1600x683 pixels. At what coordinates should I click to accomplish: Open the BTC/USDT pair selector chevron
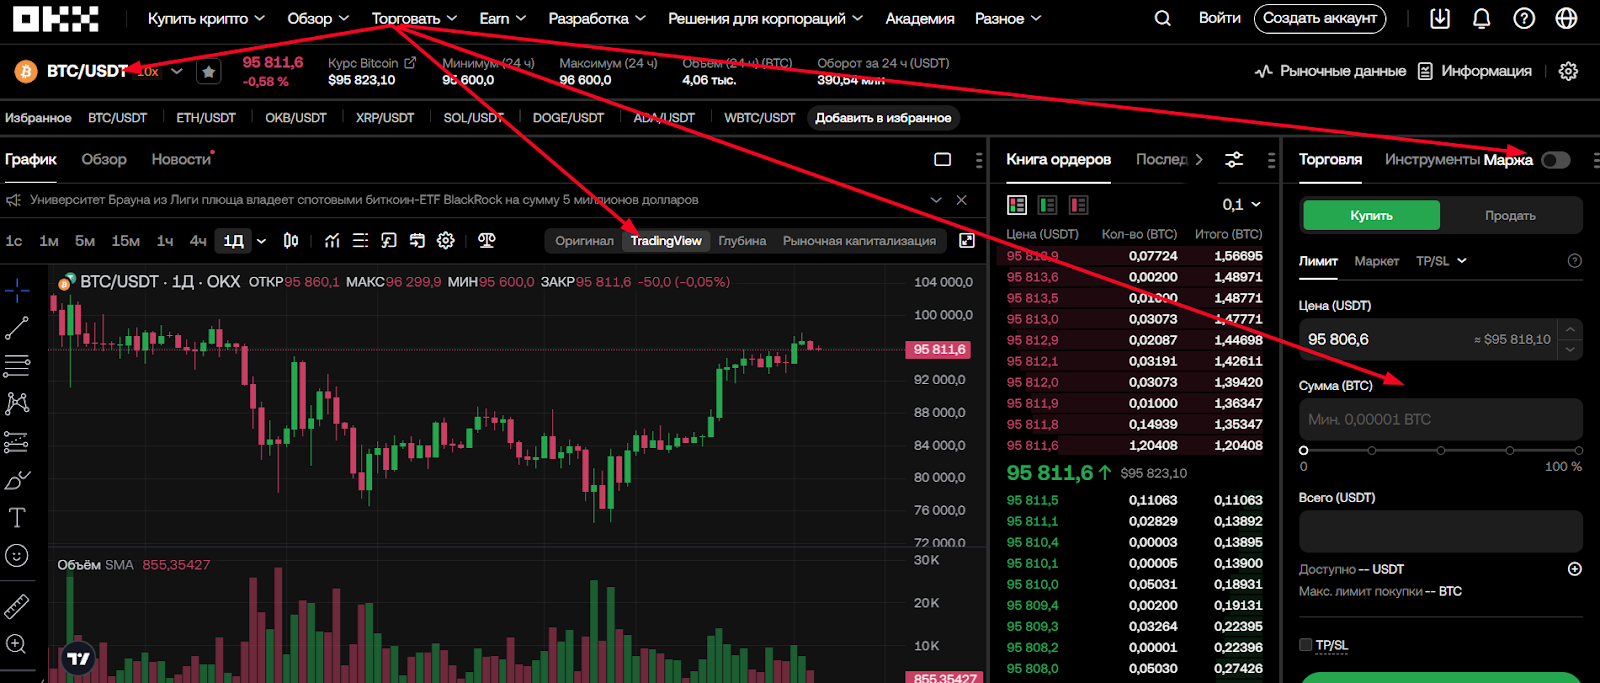point(177,71)
